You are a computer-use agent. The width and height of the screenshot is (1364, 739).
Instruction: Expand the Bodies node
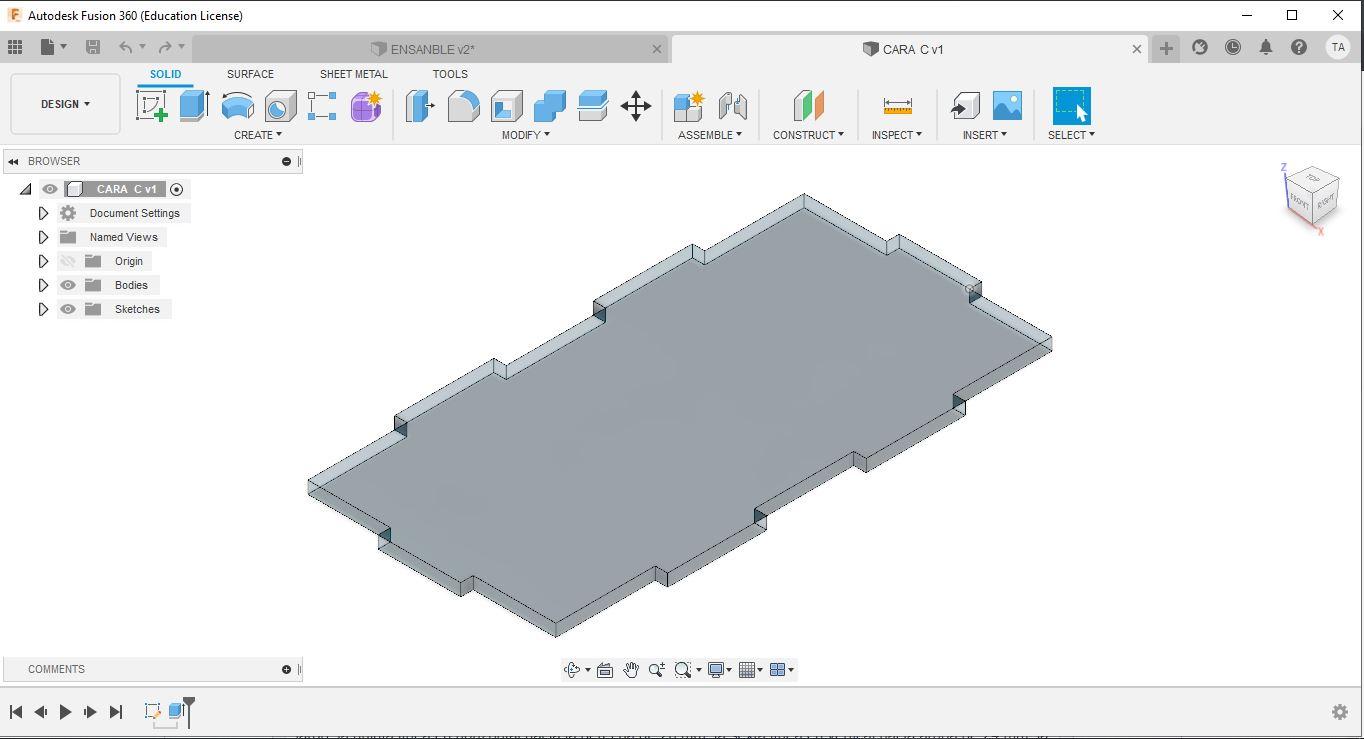tap(43, 285)
